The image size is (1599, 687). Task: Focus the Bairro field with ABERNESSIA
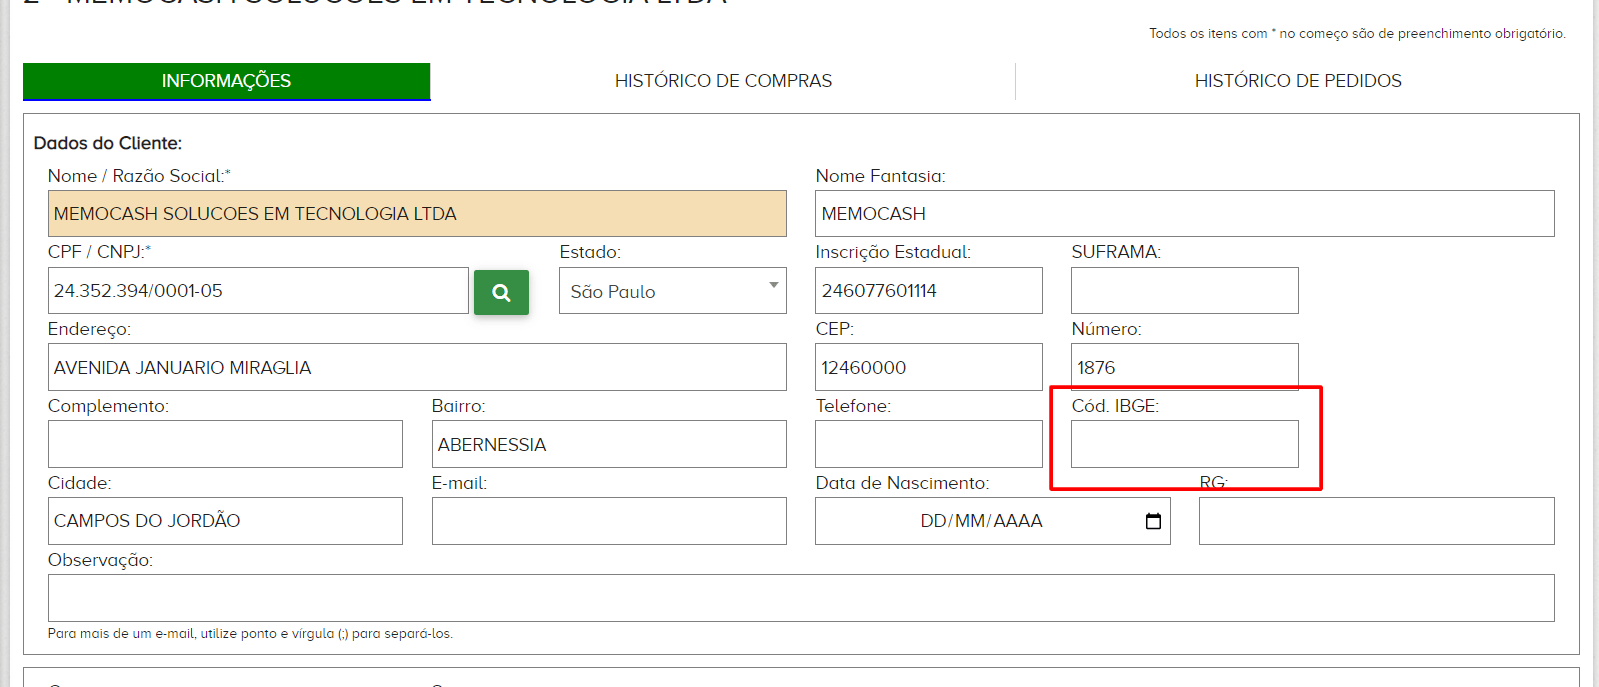coord(609,444)
